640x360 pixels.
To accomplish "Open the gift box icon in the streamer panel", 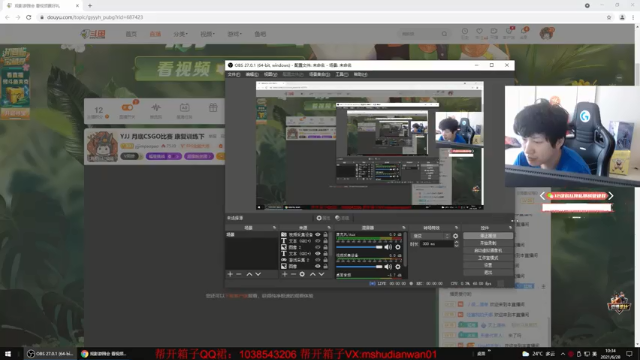I will [x=213, y=108].
